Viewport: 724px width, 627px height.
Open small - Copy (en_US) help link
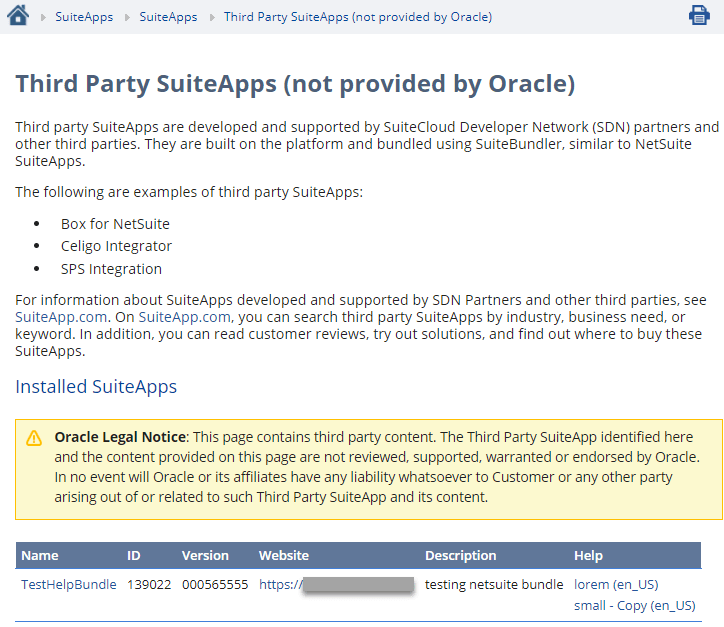pyautogui.click(x=634, y=605)
